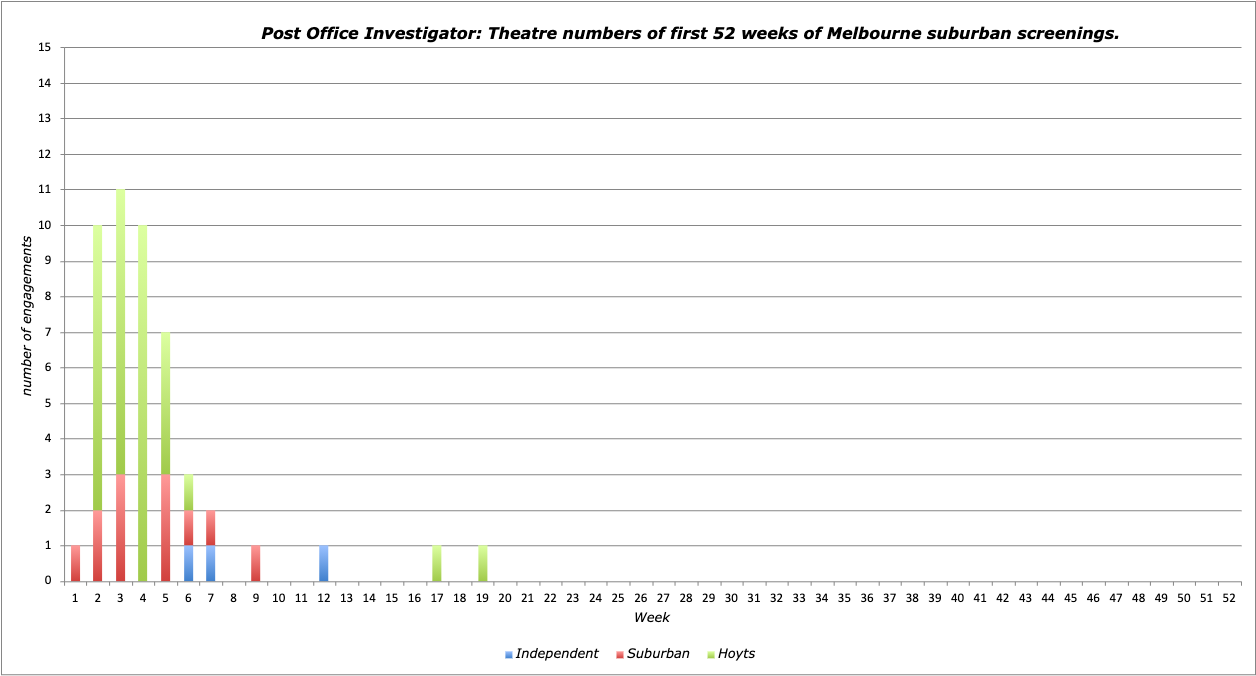Screen dimensions: 1256x676
Task: Click the week 17 Hoyts bar
Action: [437, 563]
